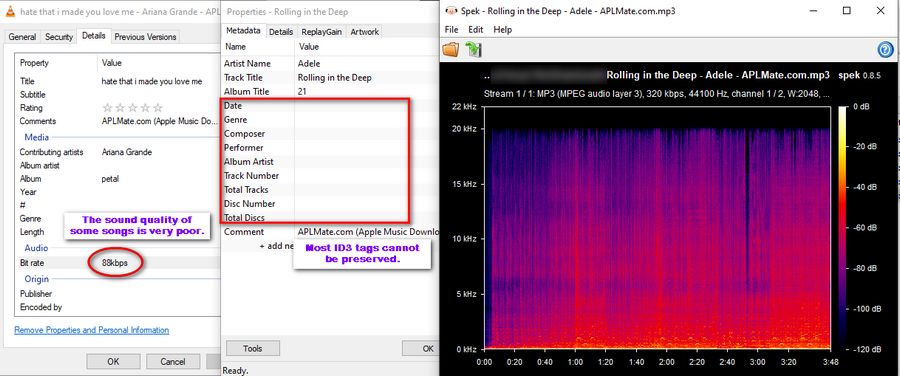The height and width of the screenshot is (376, 900).
Task: Click the spectrogram display area
Action: [x=658, y=227]
